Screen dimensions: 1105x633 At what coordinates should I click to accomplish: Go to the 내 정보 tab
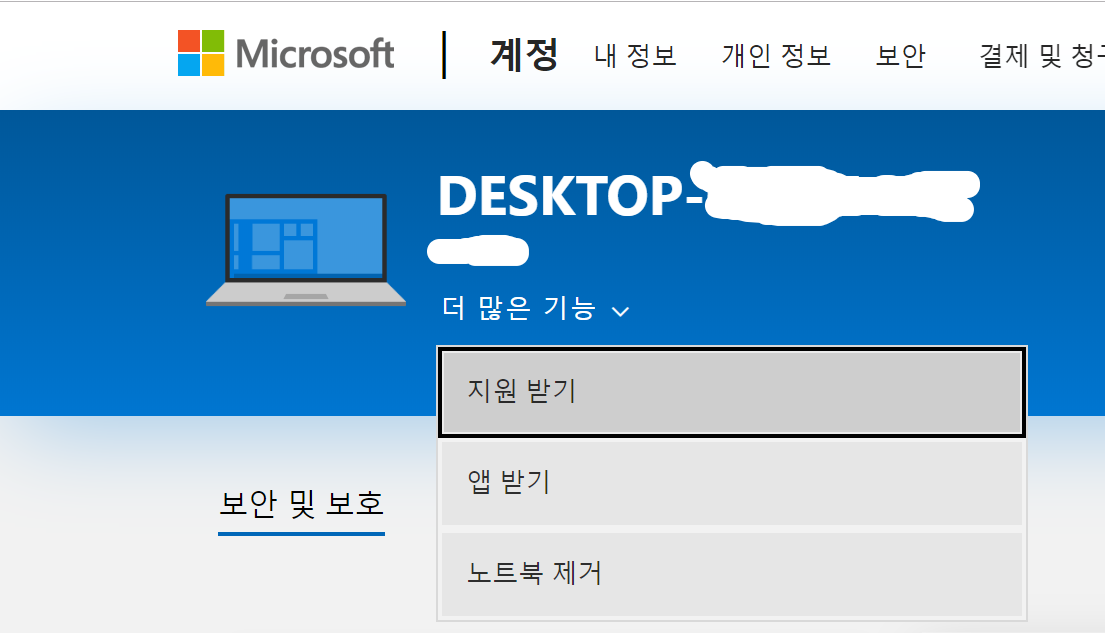coord(635,56)
